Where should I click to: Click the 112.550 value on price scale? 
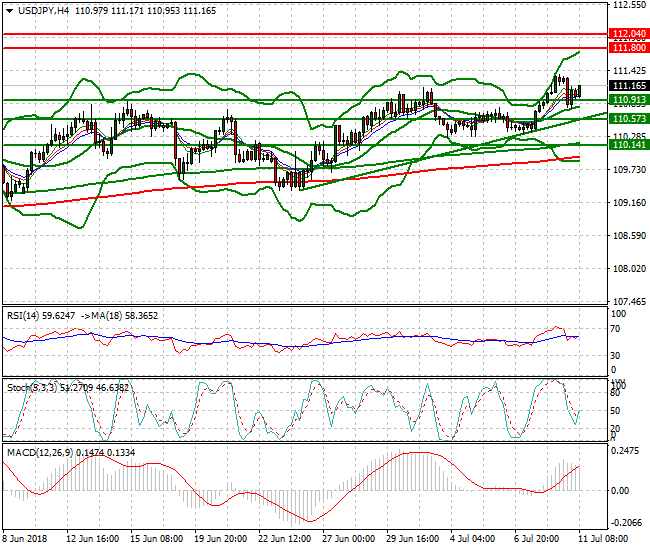pyautogui.click(x=628, y=5)
